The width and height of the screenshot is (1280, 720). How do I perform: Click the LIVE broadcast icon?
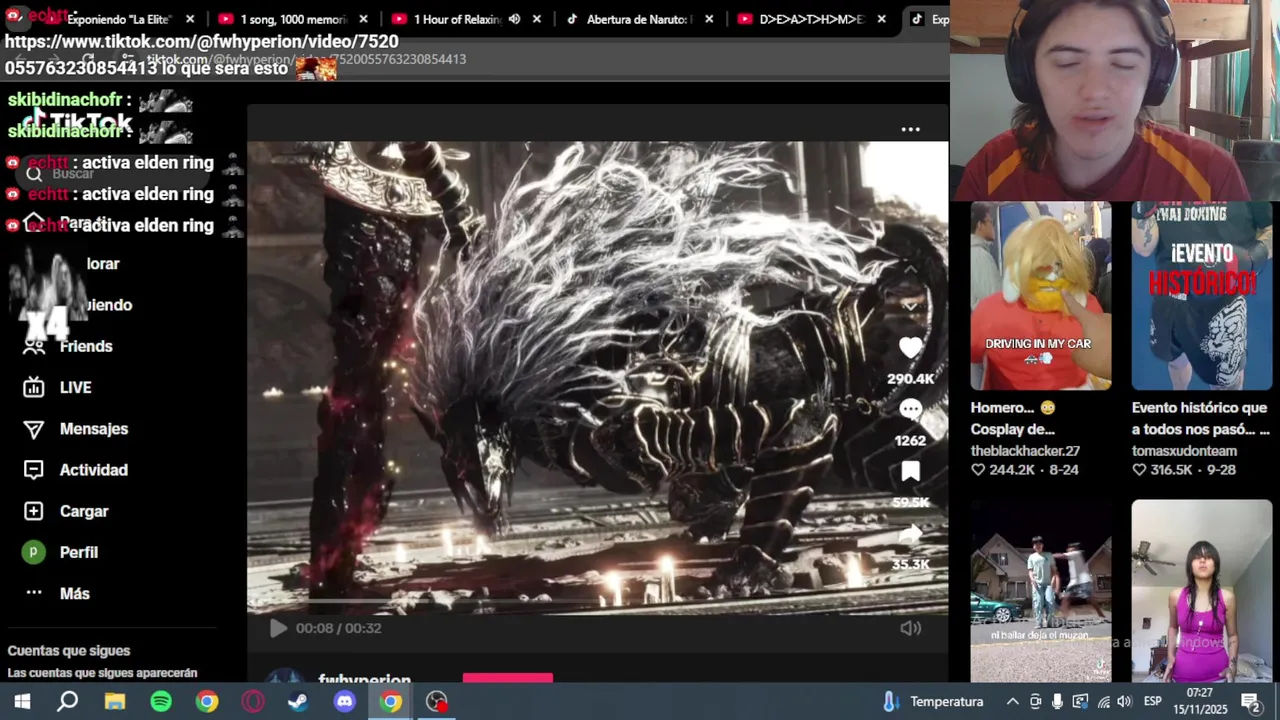pyautogui.click(x=34, y=387)
